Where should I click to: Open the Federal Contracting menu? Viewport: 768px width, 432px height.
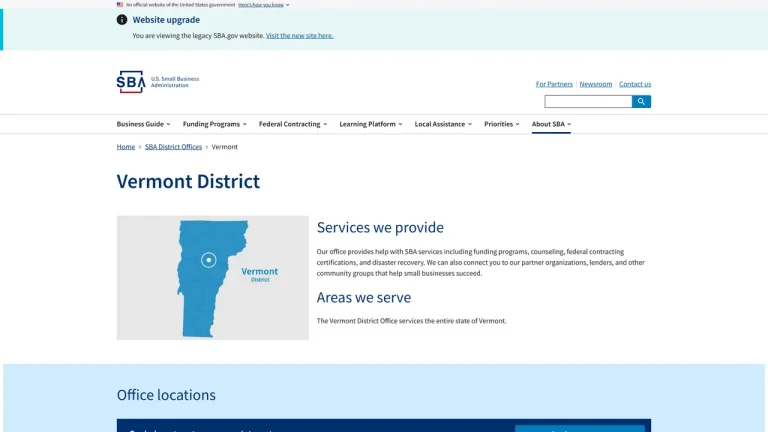(x=293, y=124)
